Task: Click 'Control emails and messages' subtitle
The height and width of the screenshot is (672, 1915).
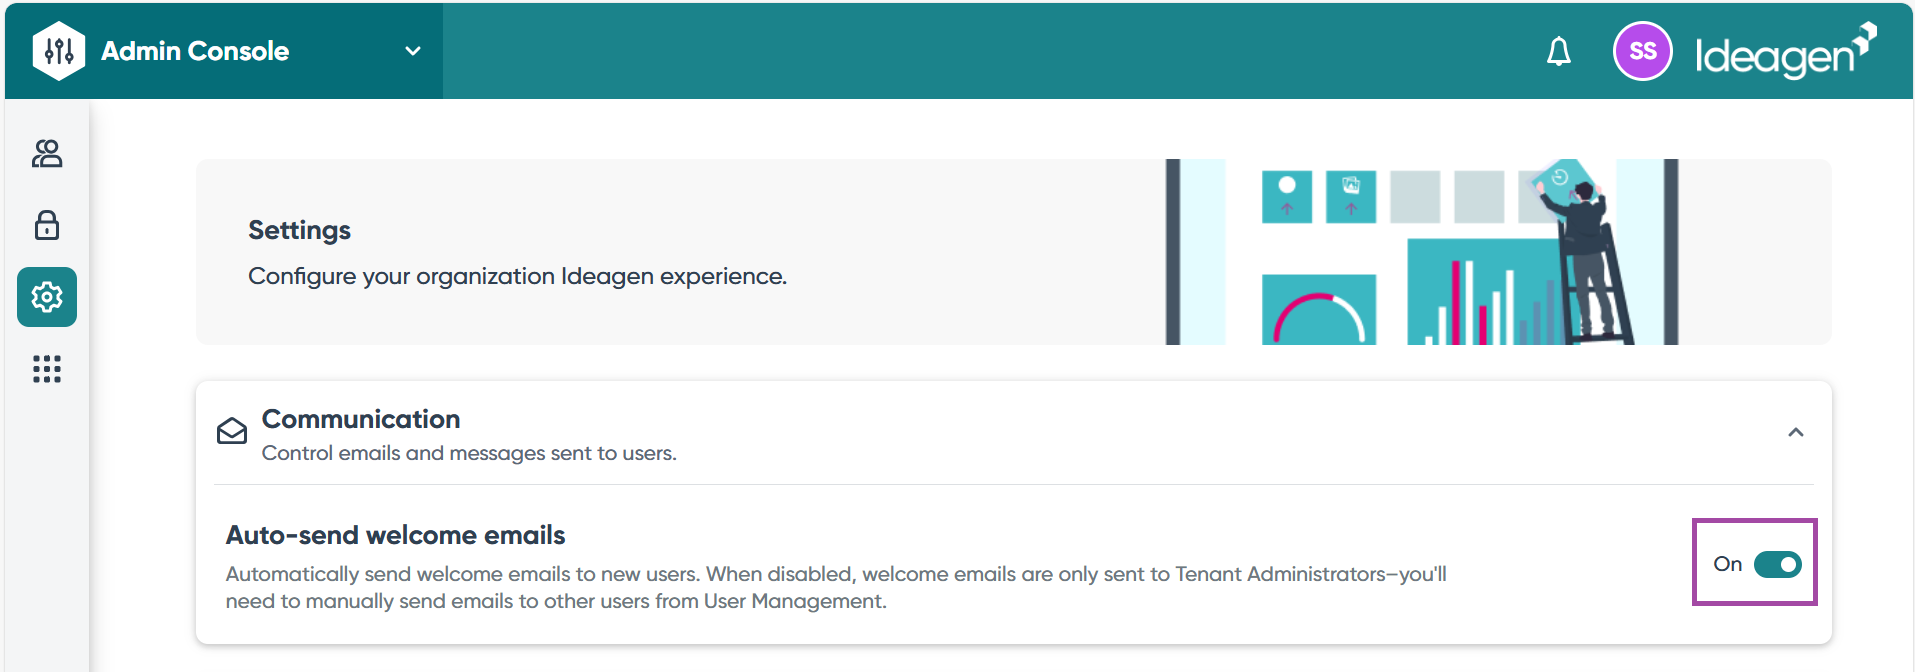Action: point(469,453)
